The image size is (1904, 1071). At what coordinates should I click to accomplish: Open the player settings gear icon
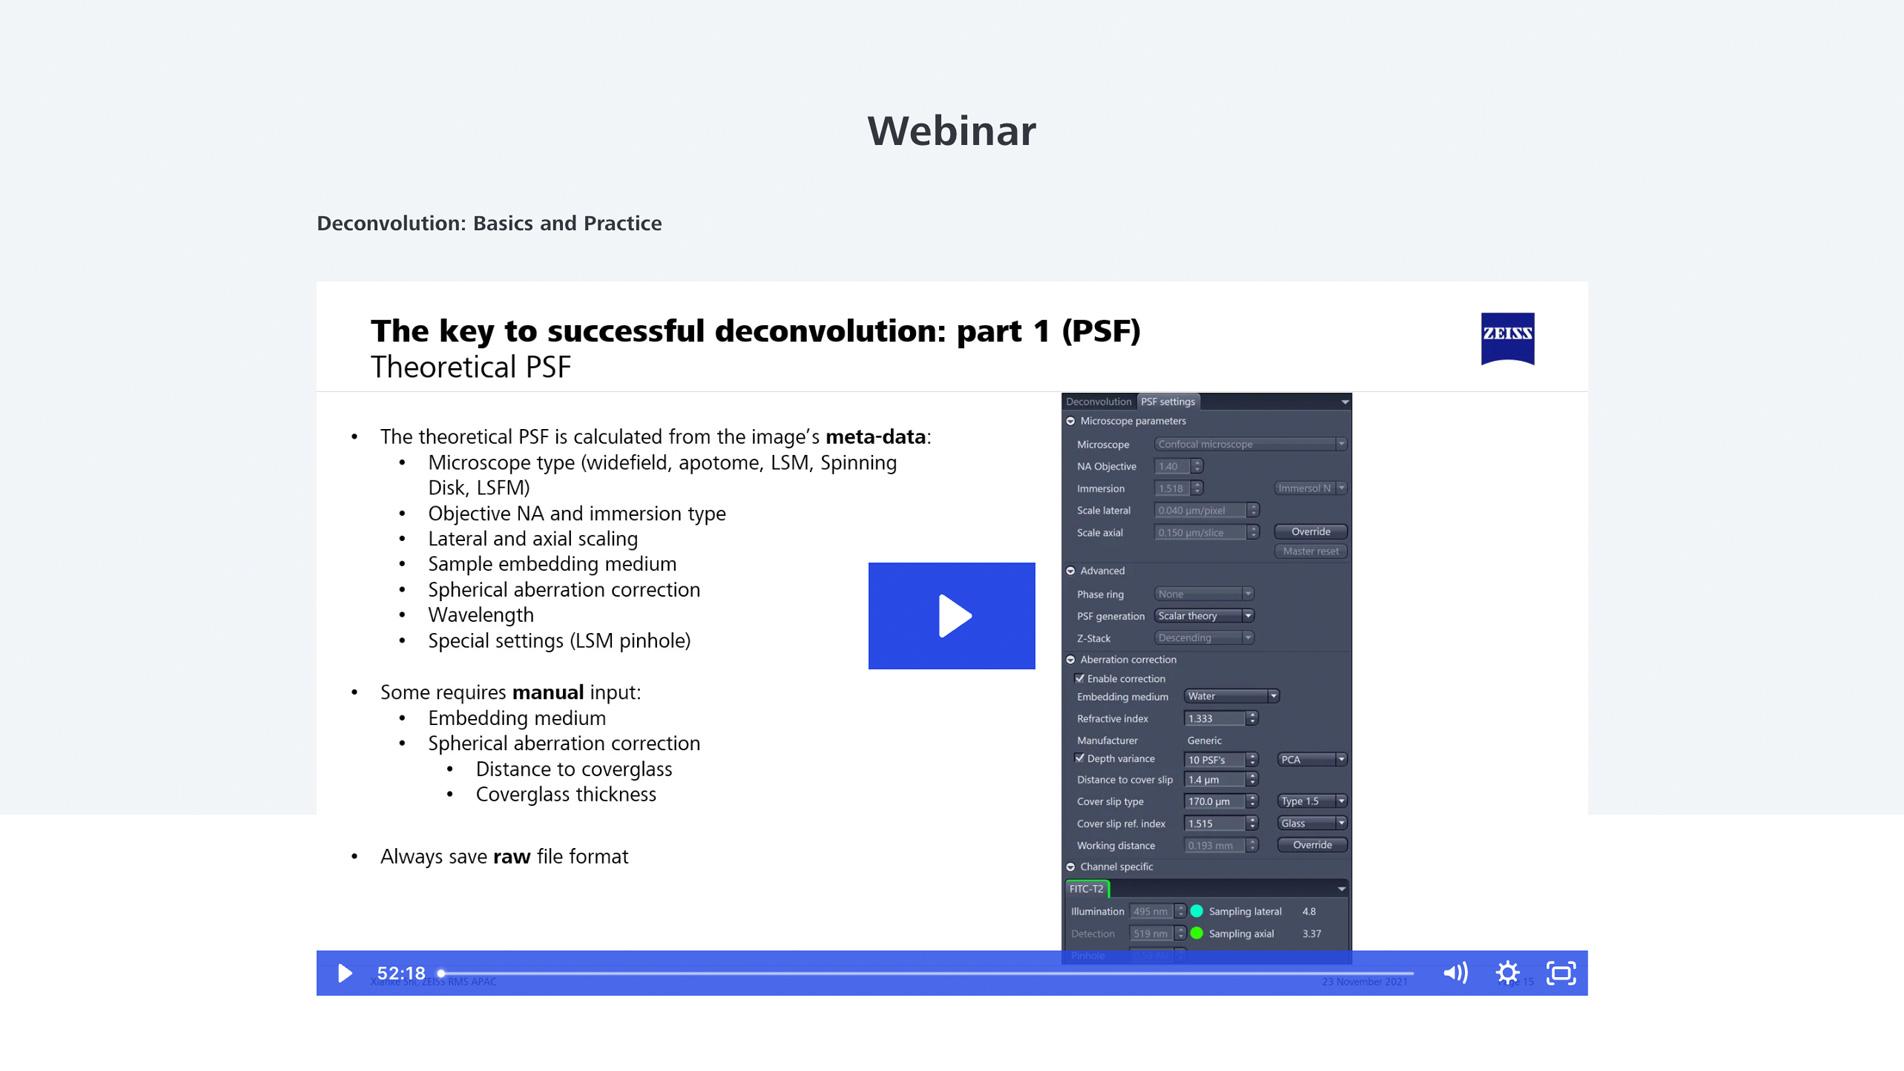(1508, 973)
